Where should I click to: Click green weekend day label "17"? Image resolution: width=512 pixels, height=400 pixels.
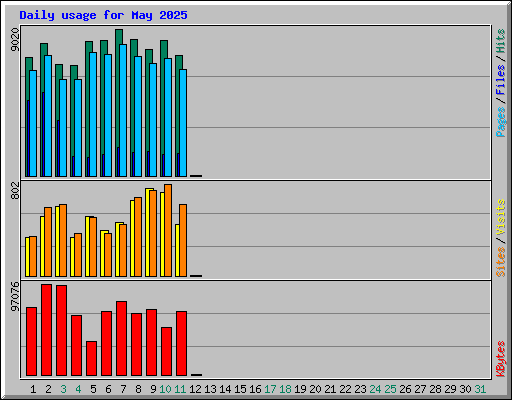pyautogui.click(x=270, y=389)
